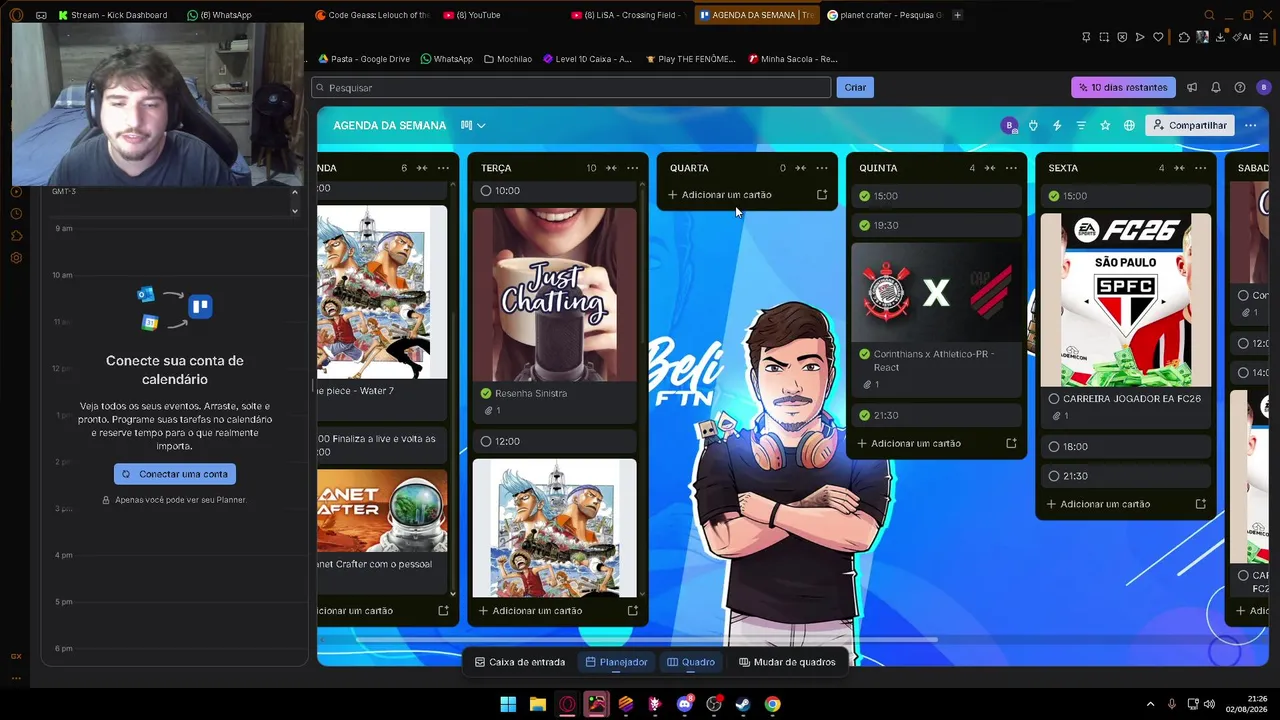Image resolution: width=1280 pixels, height=720 pixels.
Task: Open the feedback megaphone icon
Action: (x=1192, y=87)
